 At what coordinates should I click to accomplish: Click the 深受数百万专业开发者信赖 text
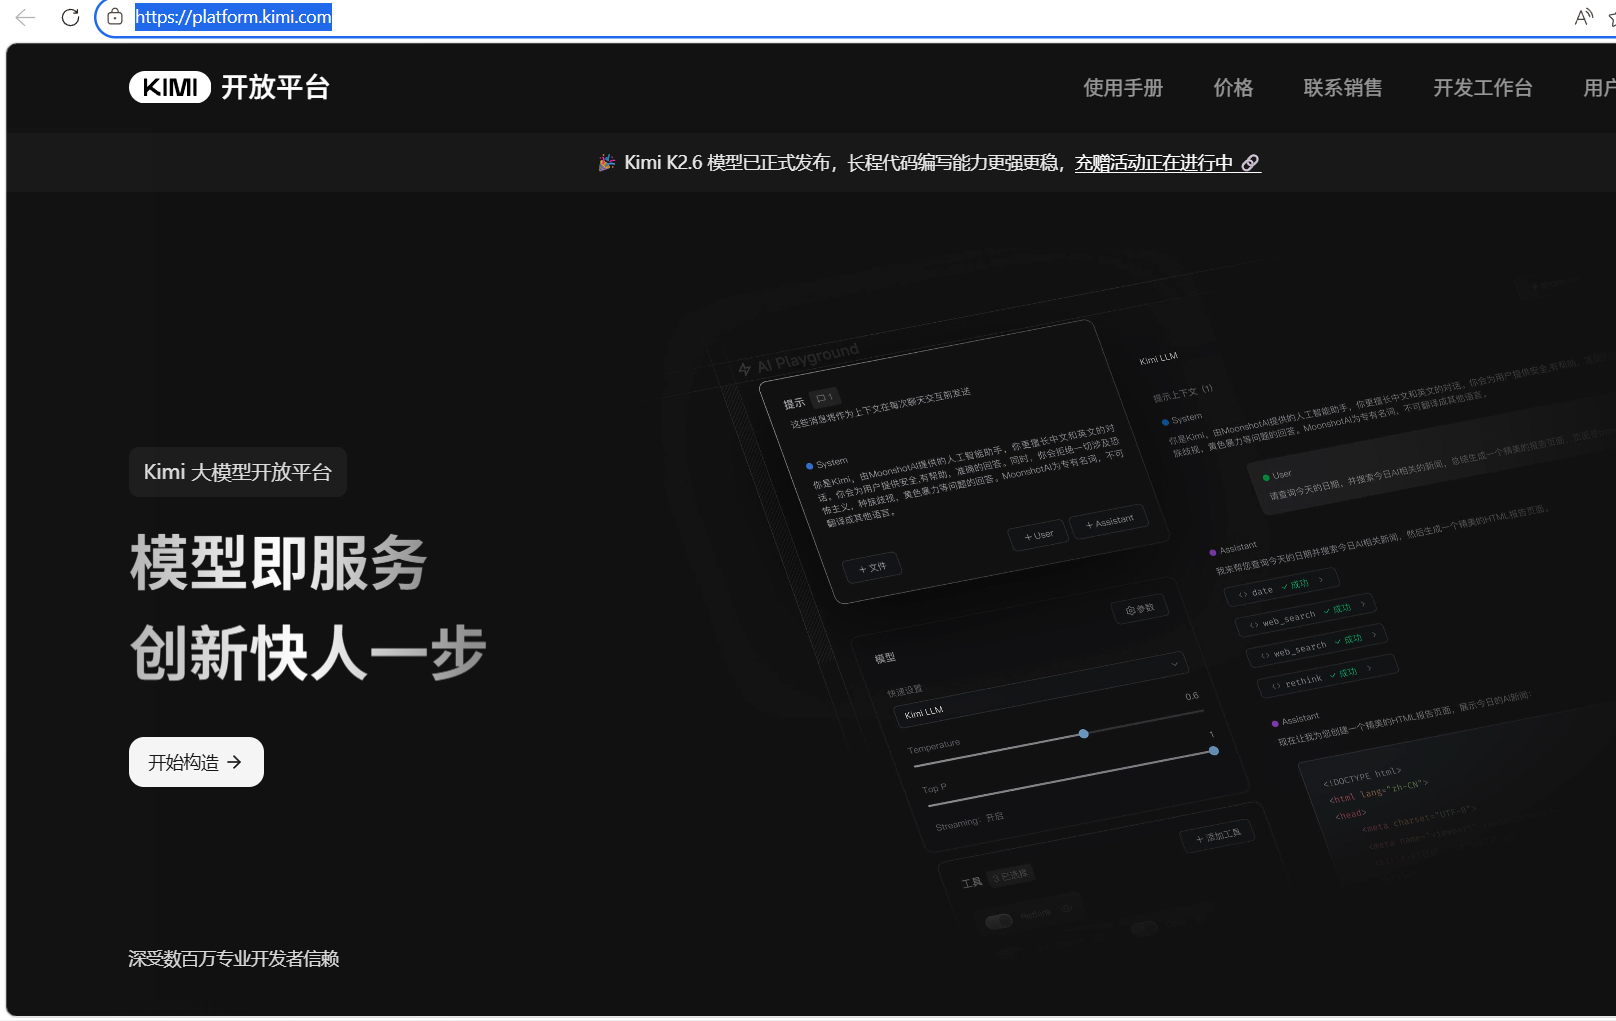[234, 959]
